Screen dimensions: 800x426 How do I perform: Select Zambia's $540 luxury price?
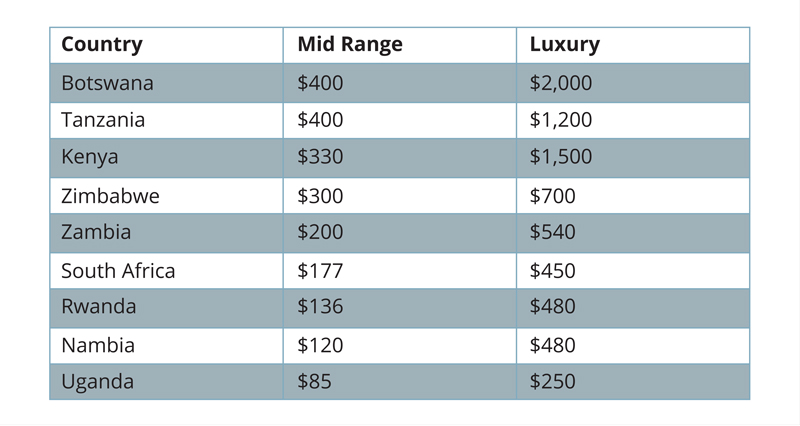[x=553, y=233]
